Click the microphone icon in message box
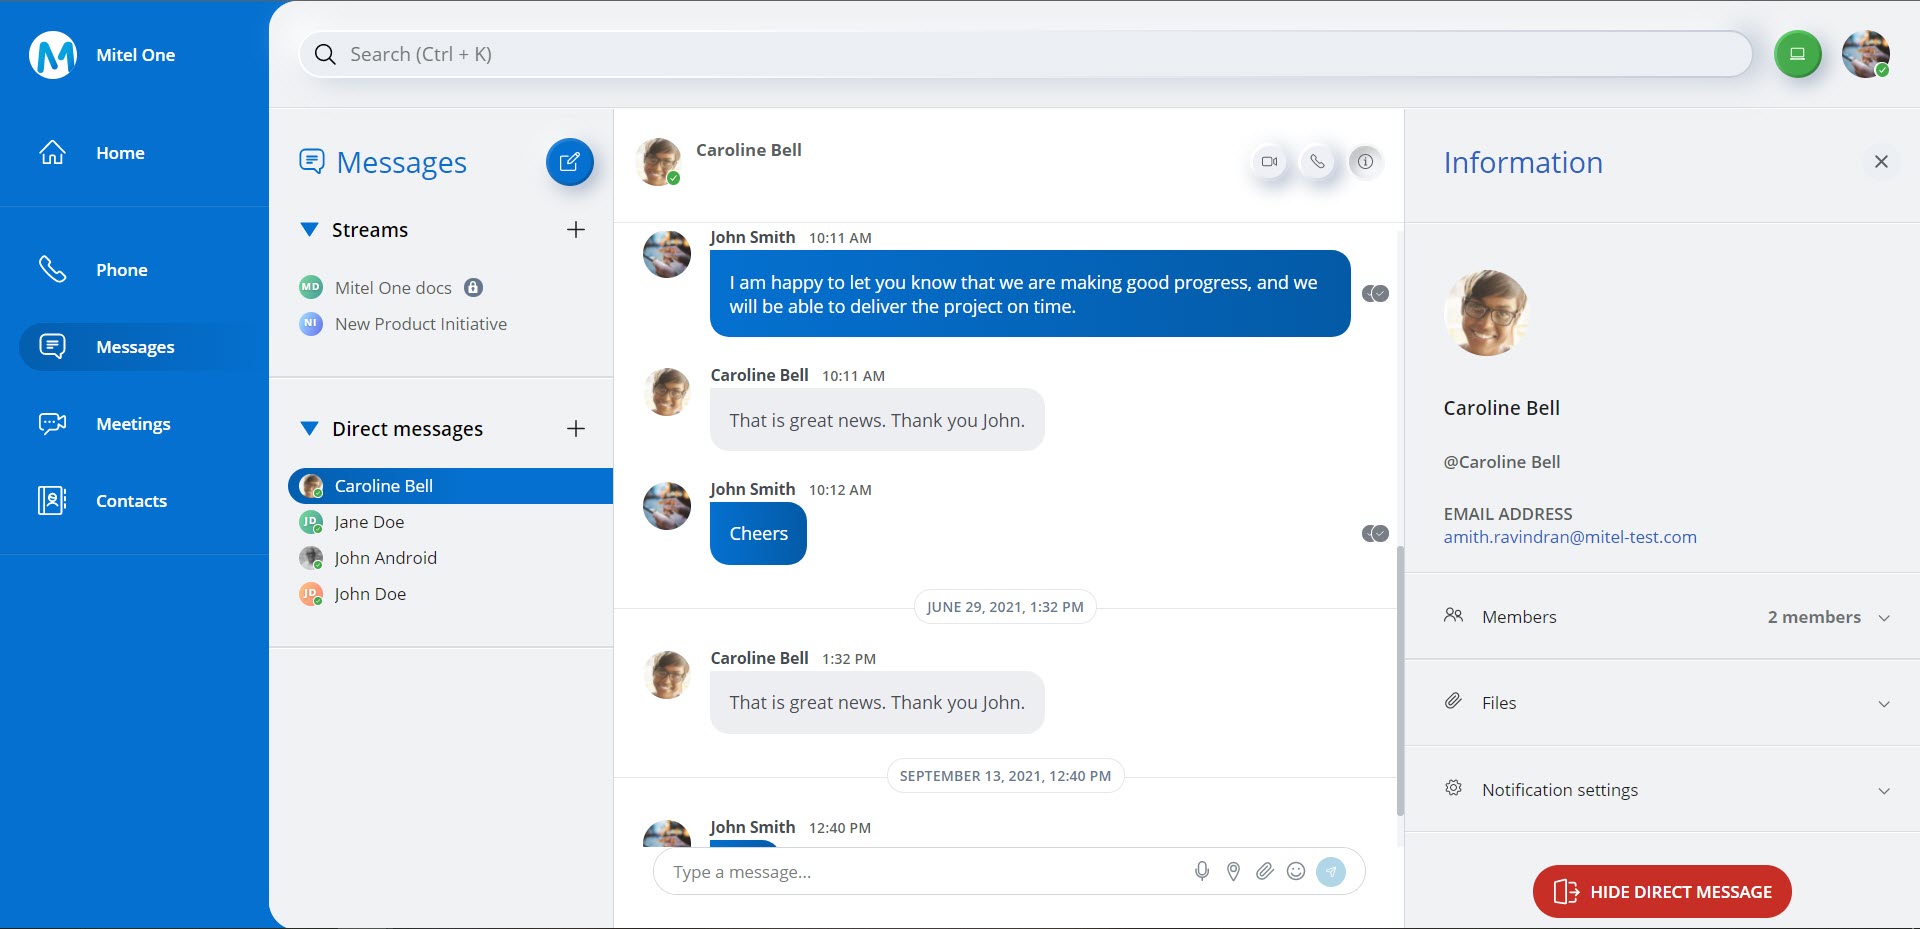1920x929 pixels. (x=1202, y=872)
